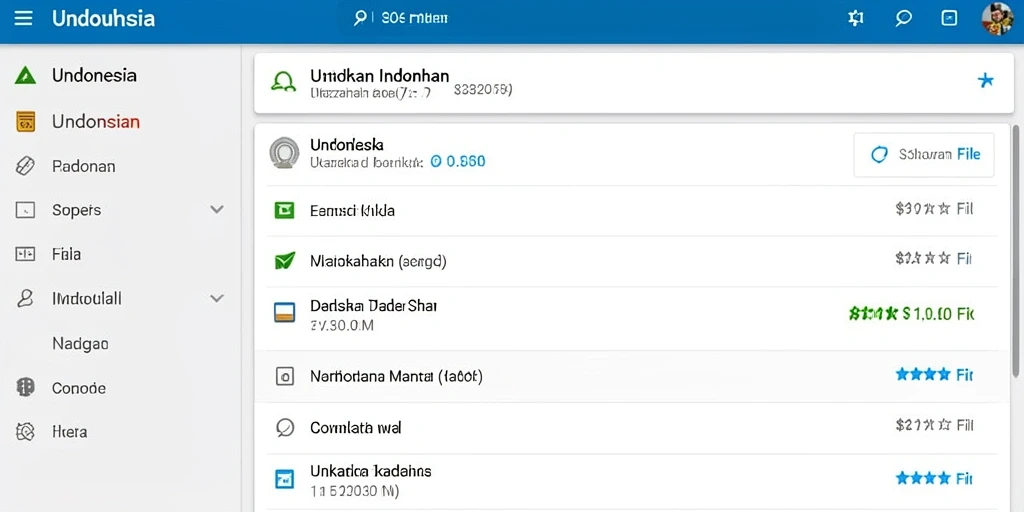Click the globe icon beside Conode
Viewport: 1024px width, 512px height.
pyautogui.click(x=25, y=388)
